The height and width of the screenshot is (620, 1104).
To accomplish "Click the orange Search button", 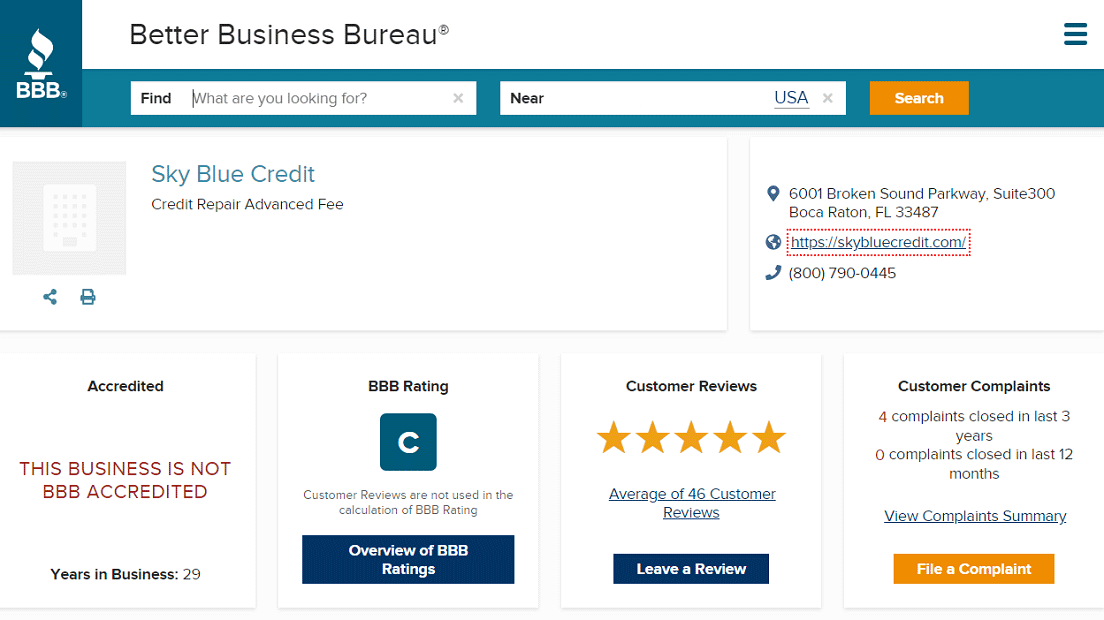I will (919, 98).
